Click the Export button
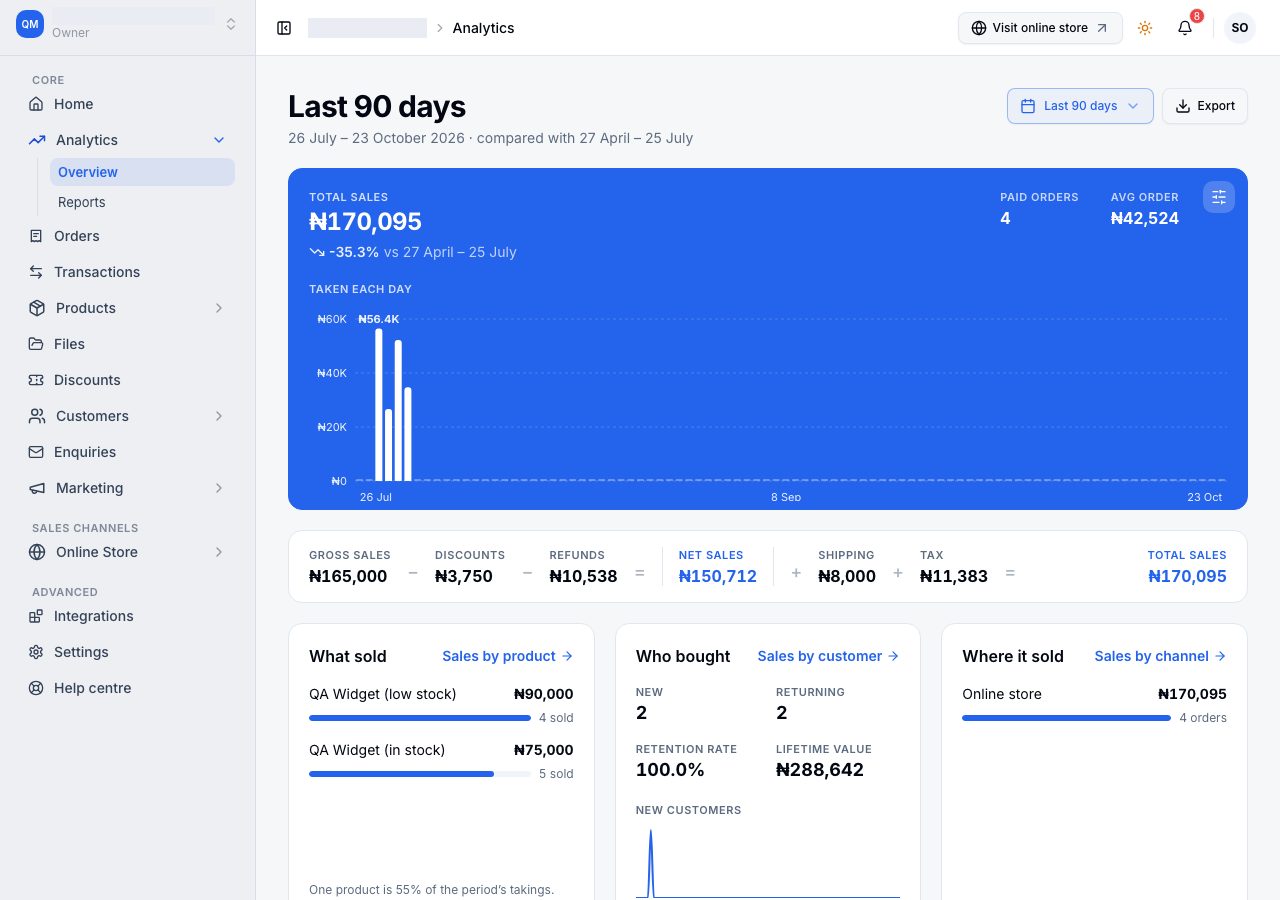 point(1205,106)
